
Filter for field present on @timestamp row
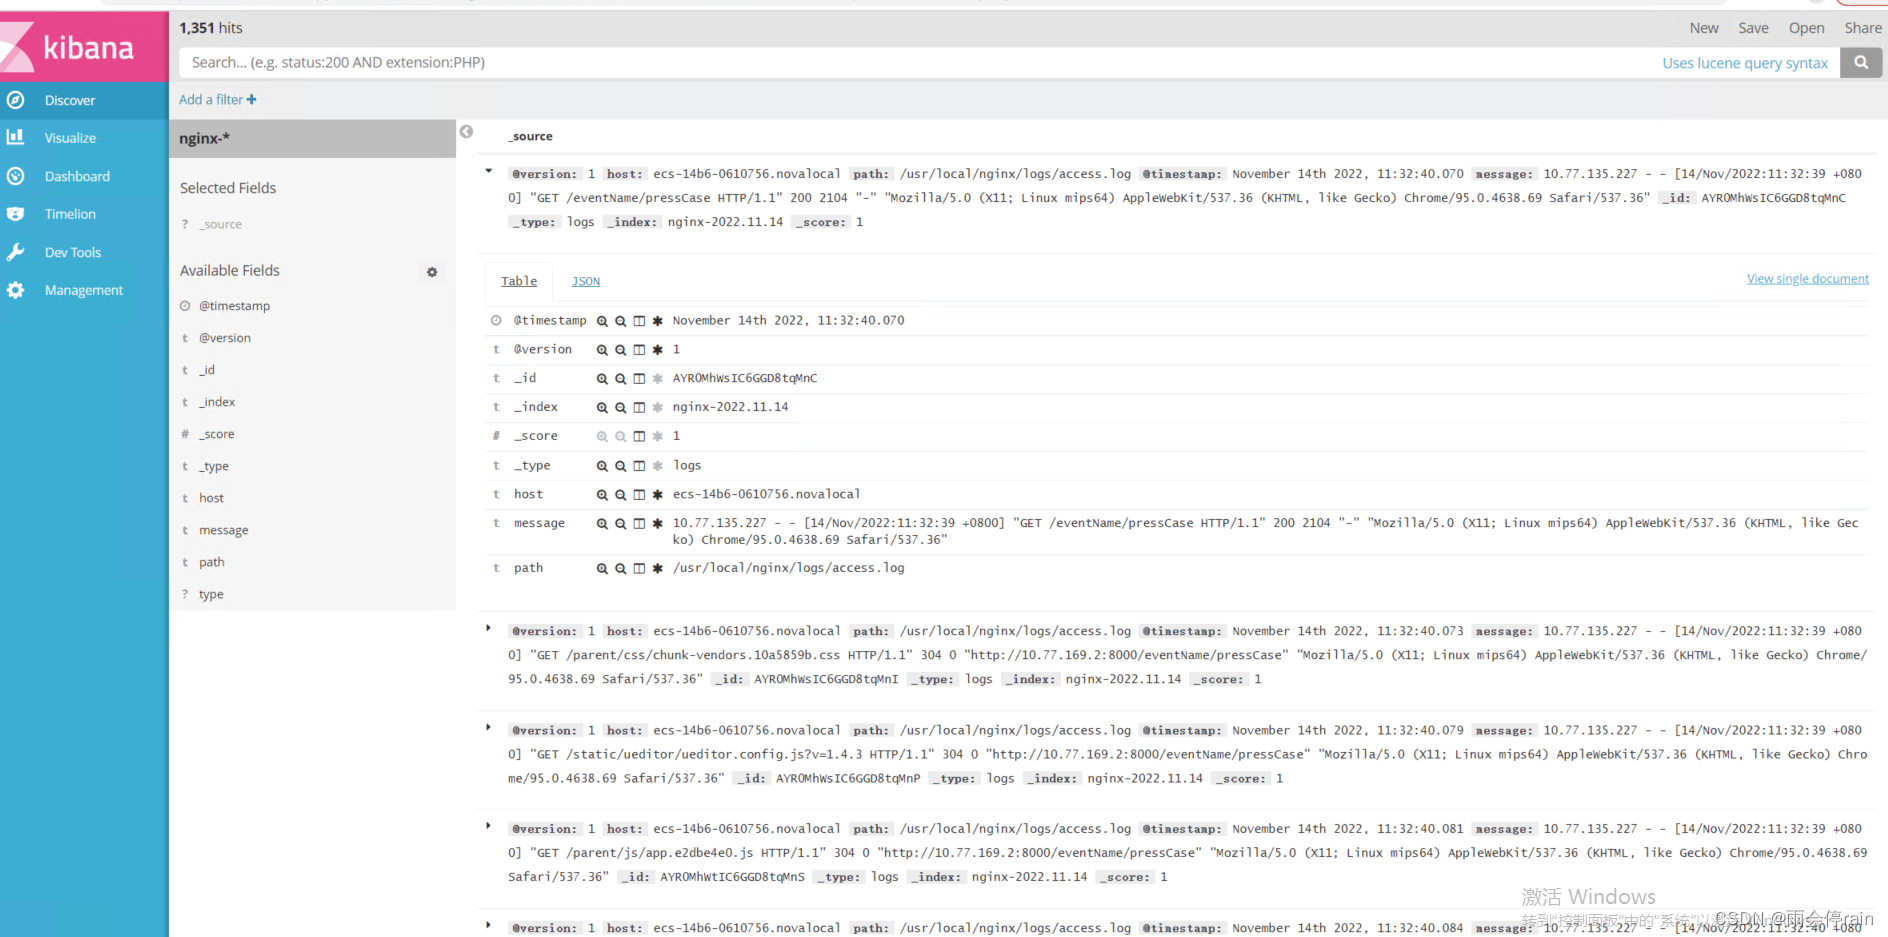click(x=657, y=321)
